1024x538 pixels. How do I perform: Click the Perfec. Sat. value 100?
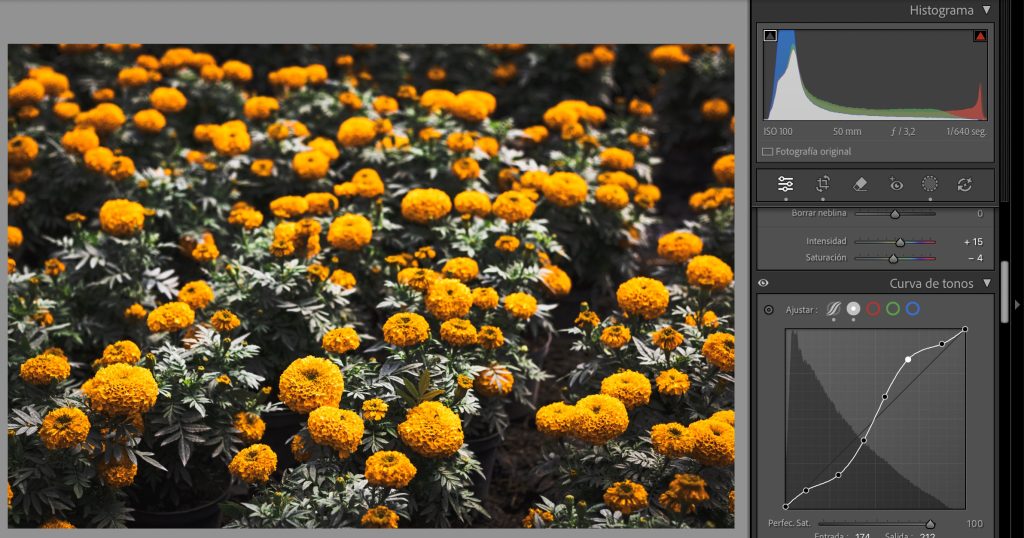tap(974, 524)
